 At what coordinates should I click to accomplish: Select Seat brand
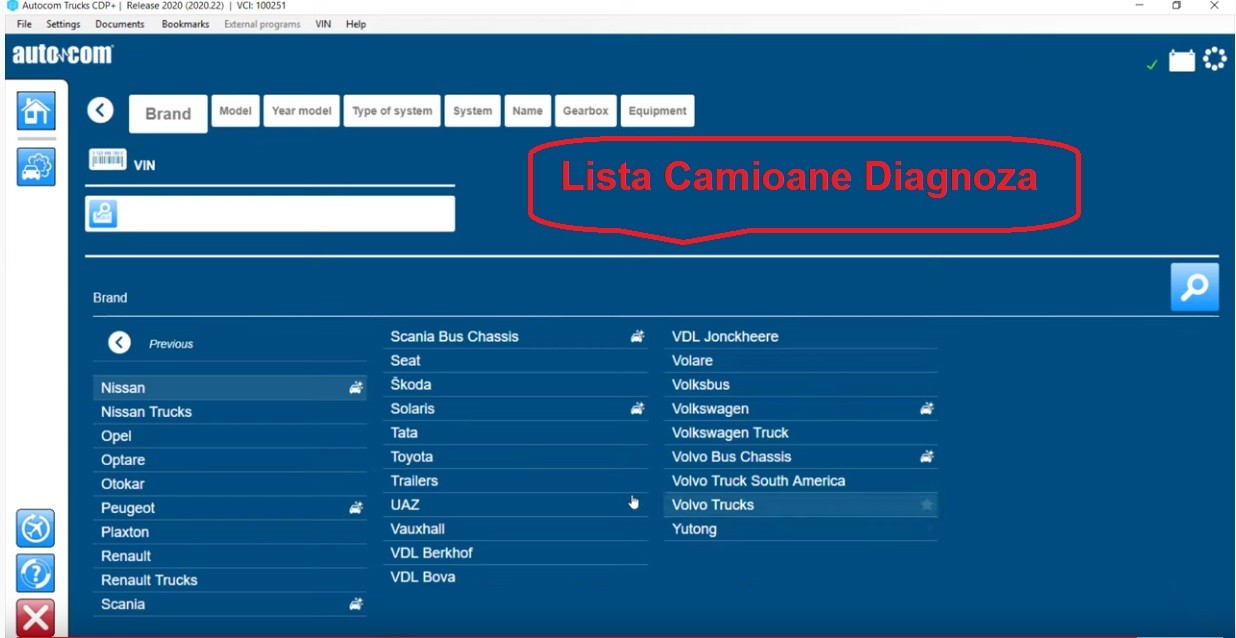516,361
